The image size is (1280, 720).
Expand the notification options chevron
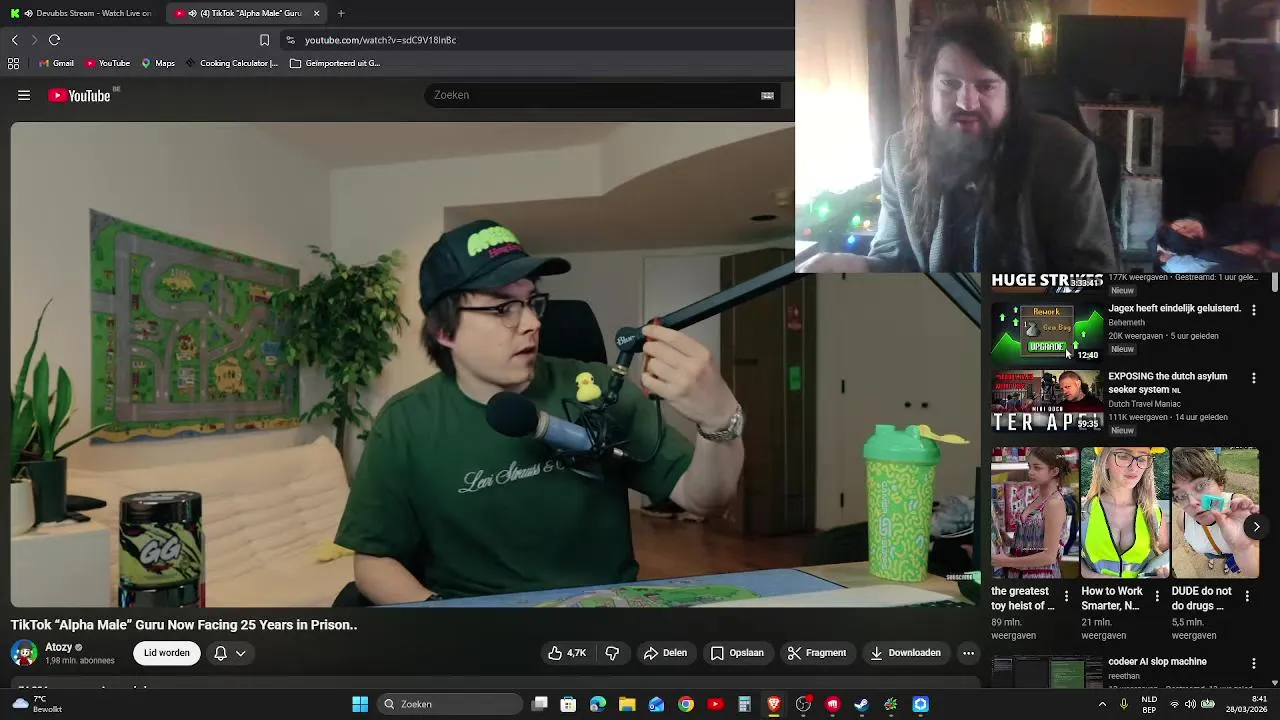click(x=241, y=653)
